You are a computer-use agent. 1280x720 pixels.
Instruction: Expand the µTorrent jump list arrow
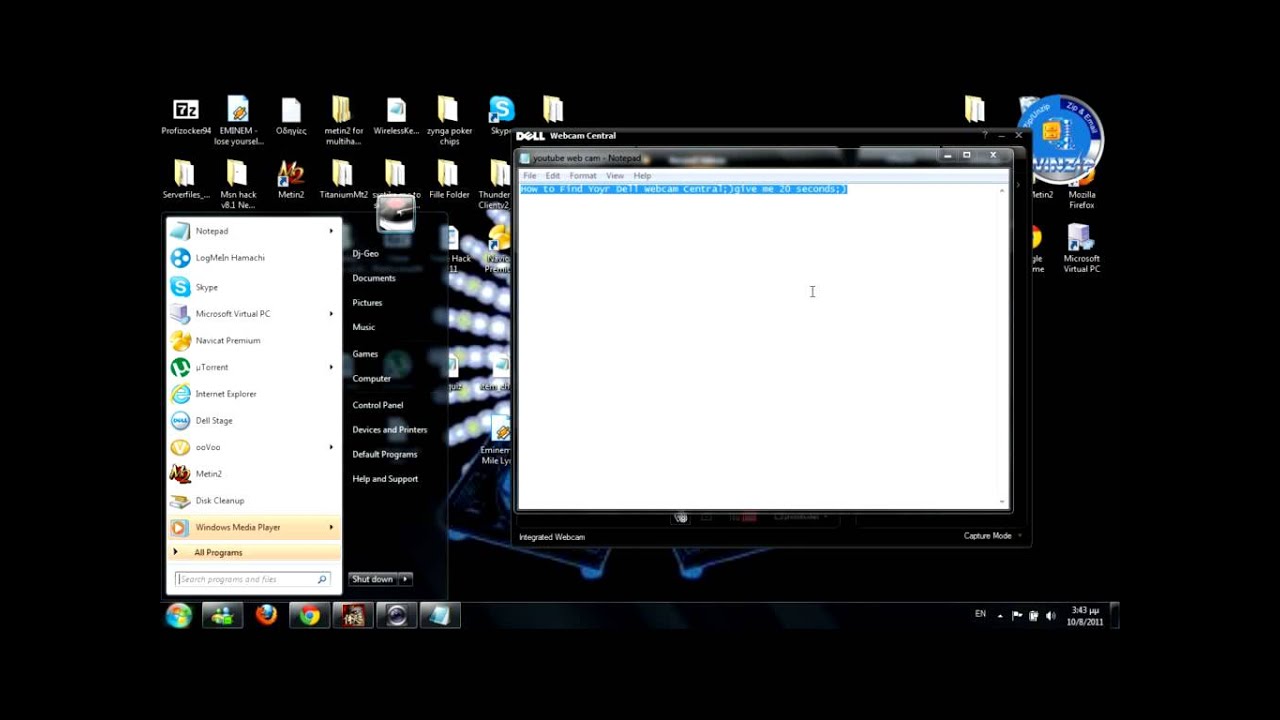pyautogui.click(x=331, y=367)
